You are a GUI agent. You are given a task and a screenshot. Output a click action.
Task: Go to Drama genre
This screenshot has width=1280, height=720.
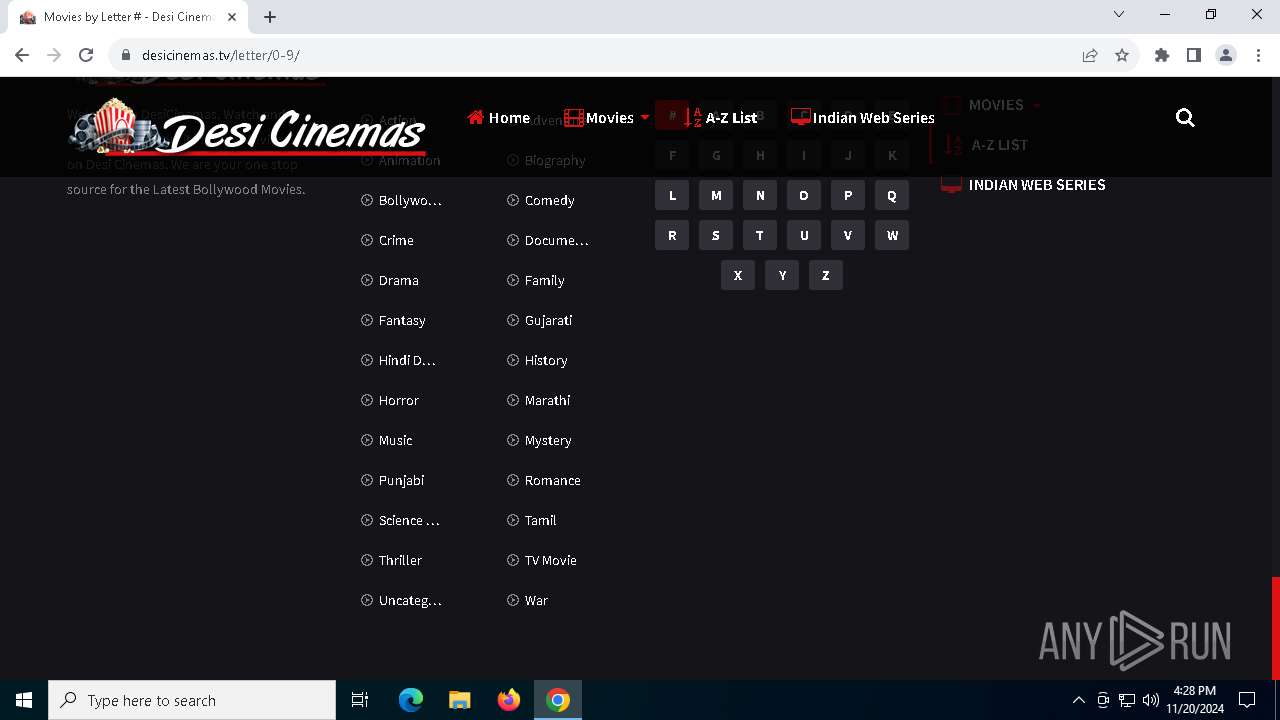tap(390, 280)
